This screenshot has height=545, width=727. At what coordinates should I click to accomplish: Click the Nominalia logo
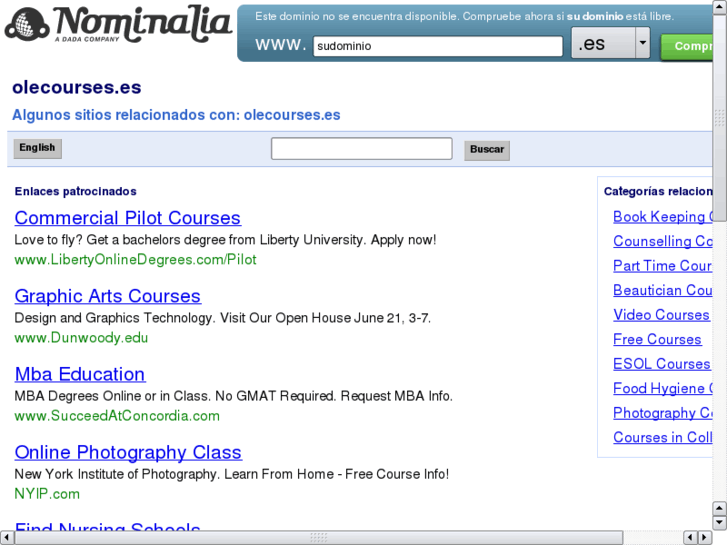[118, 25]
